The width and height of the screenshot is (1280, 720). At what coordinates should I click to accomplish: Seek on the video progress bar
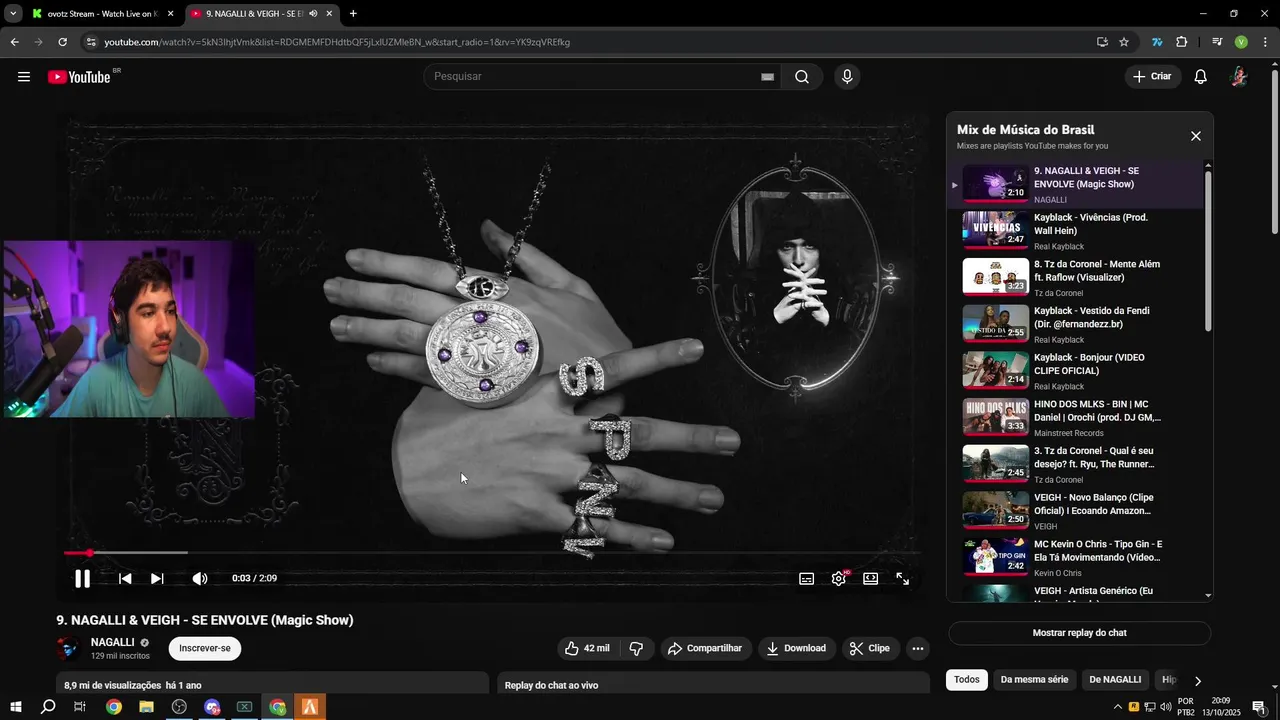(492, 553)
